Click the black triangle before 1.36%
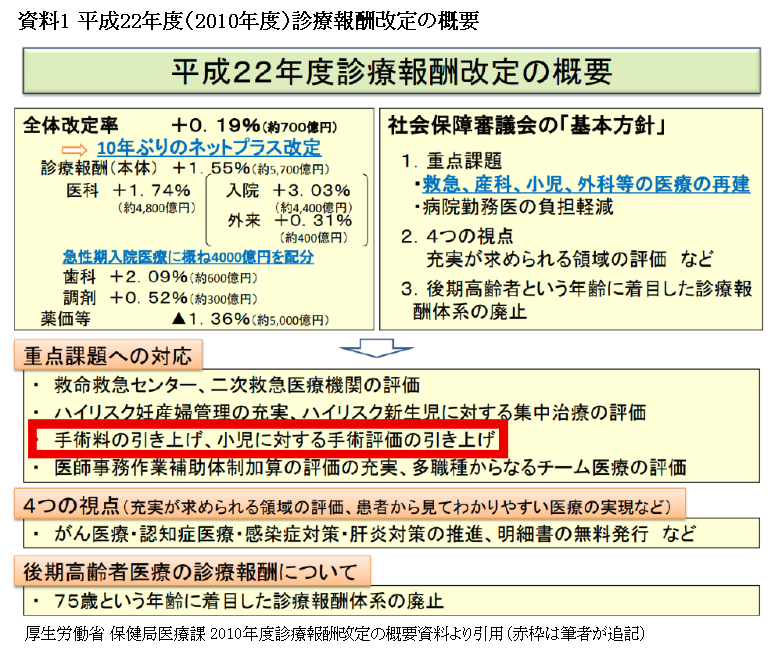This screenshot has height=651, width=776. pos(180,319)
